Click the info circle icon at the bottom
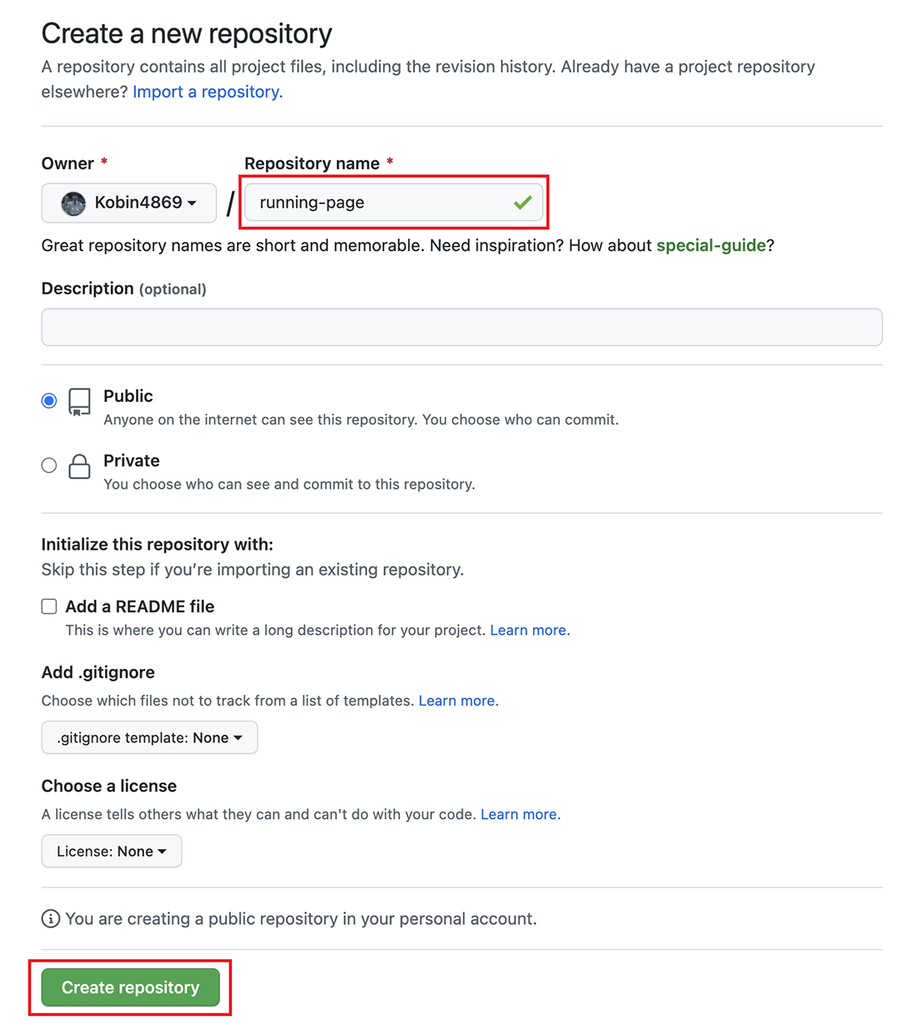The height and width of the screenshot is (1024, 917). (x=50, y=918)
